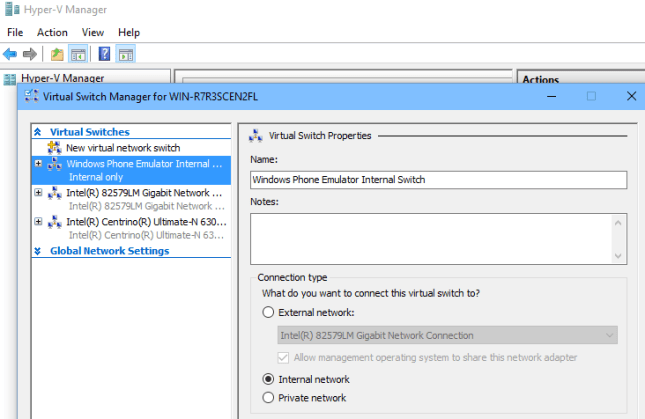Click the switch Name text field
The image size is (645, 419).
point(438,180)
